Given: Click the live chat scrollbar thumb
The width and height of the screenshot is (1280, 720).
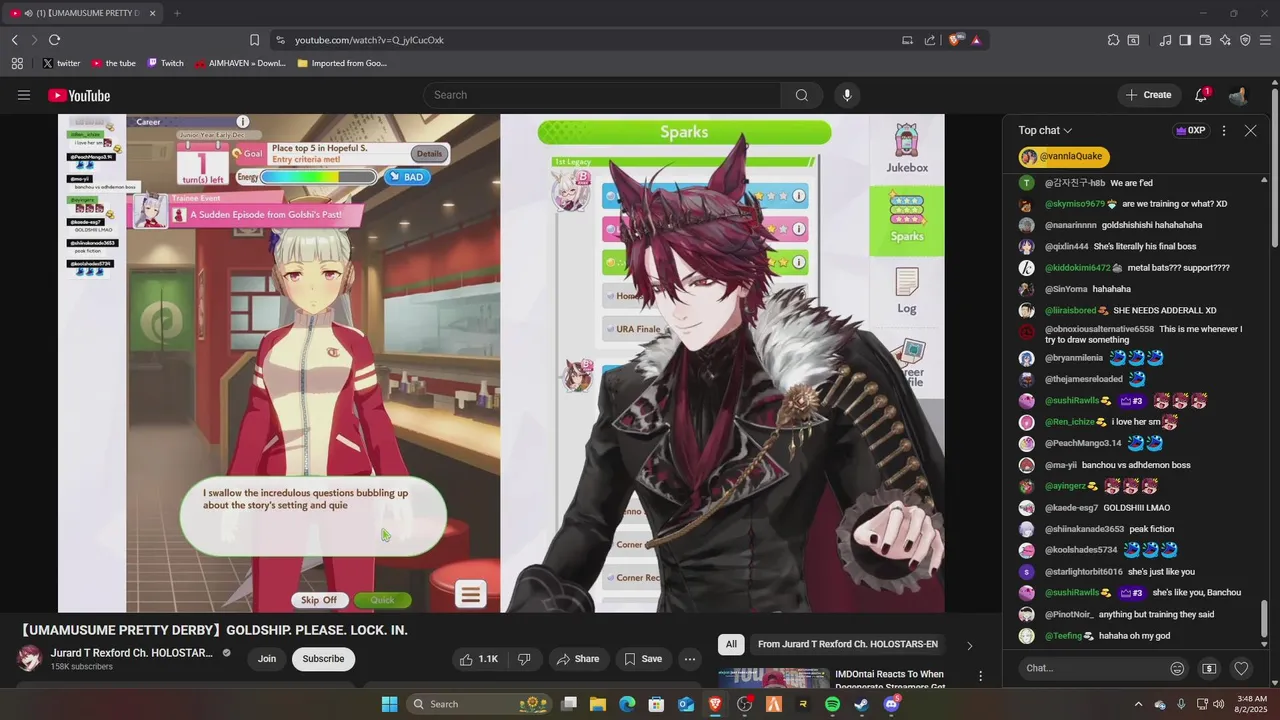Looking at the screenshot, I should (x=1265, y=618).
